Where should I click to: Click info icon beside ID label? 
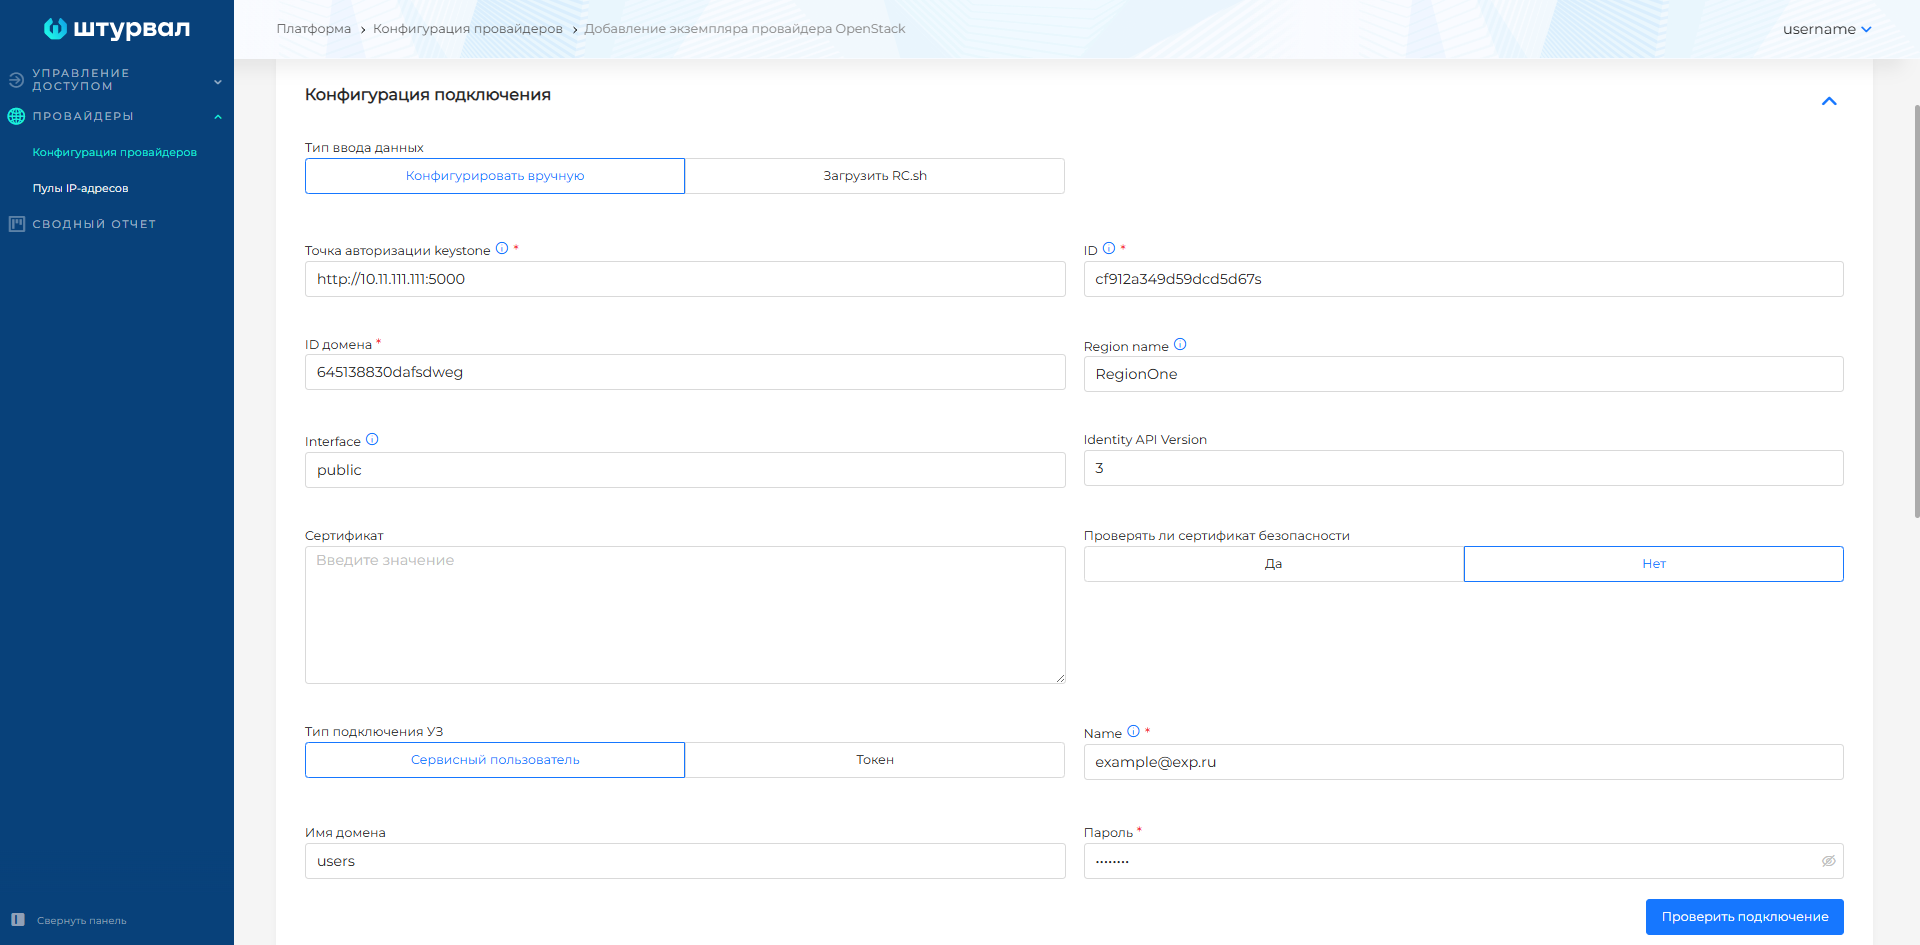pos(1109,249)
